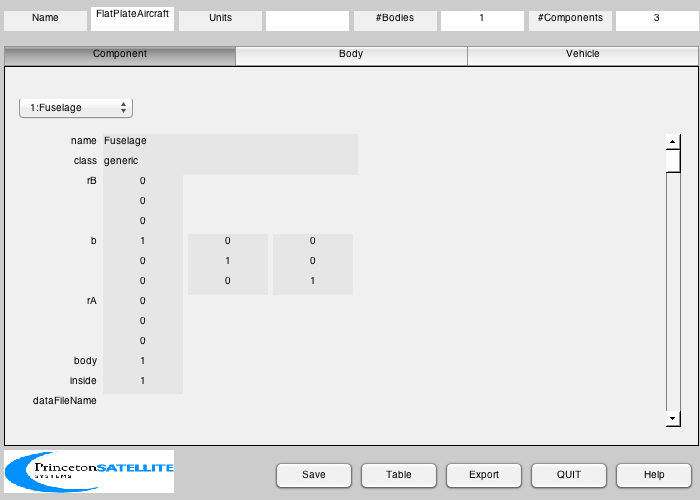This screenshot has width=700, height=500.
Task: Click the Units label button
Action: [221, 21]
